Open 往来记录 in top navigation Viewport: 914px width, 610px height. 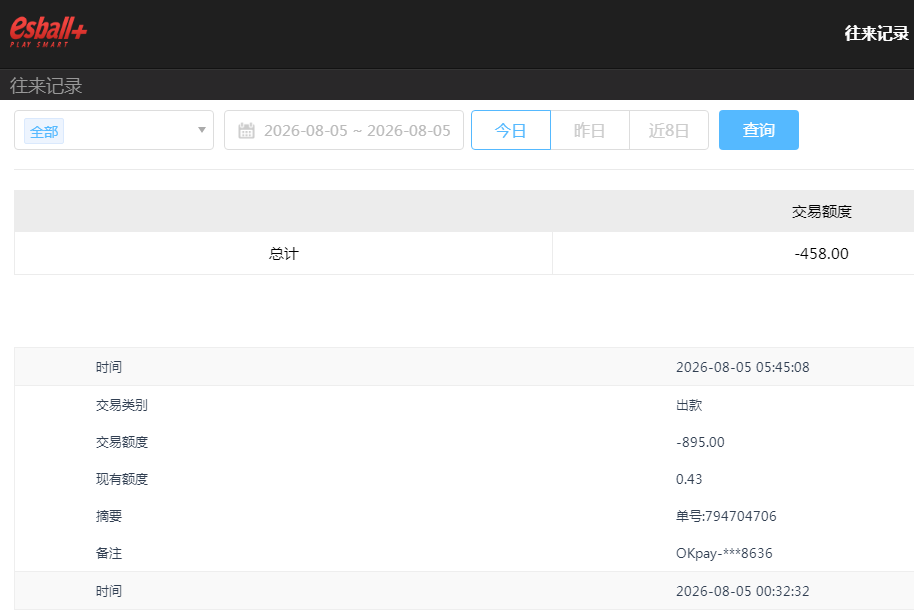tap(877, 33)
